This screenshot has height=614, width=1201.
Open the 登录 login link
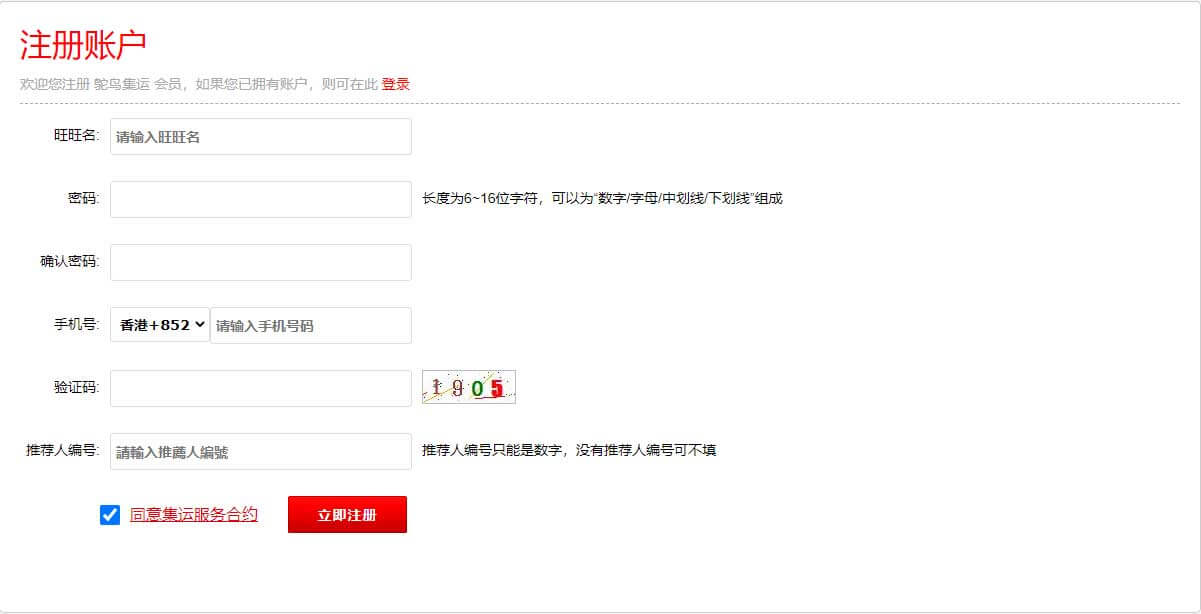pyautogui.click(x=395, y=84)
